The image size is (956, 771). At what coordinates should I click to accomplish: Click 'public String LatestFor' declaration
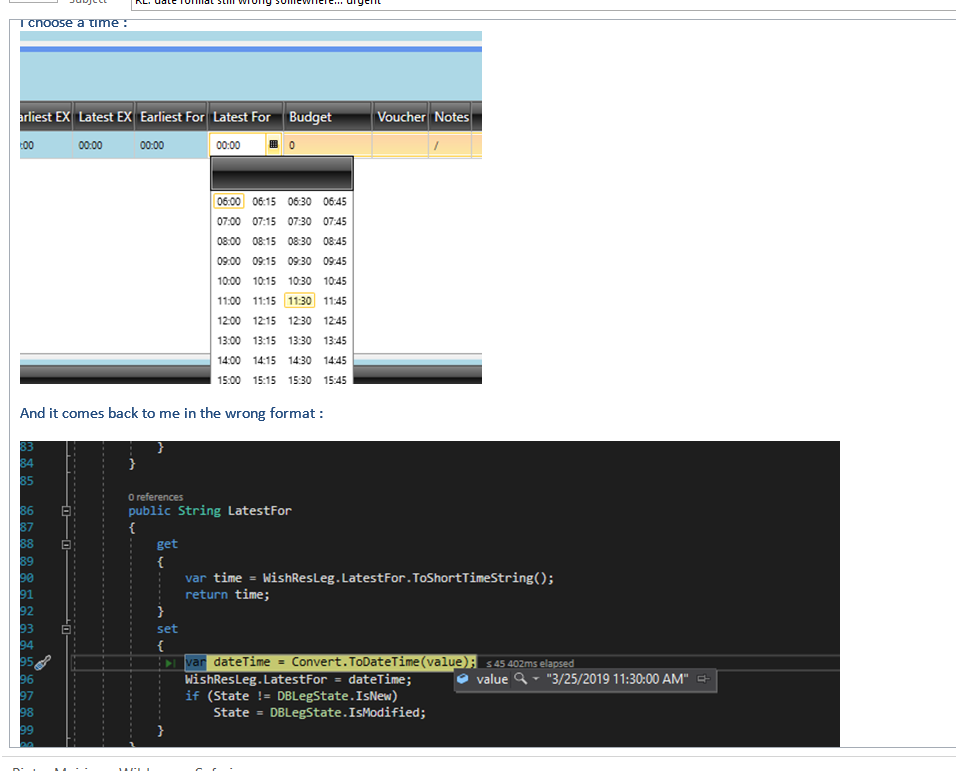(210, 511)
